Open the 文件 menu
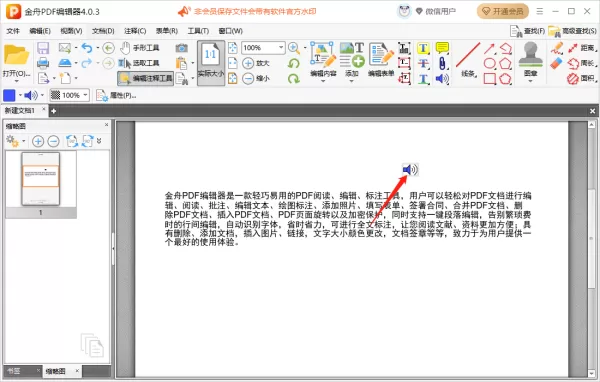Viewport: 600px width, 382px height. click(13, 31)
